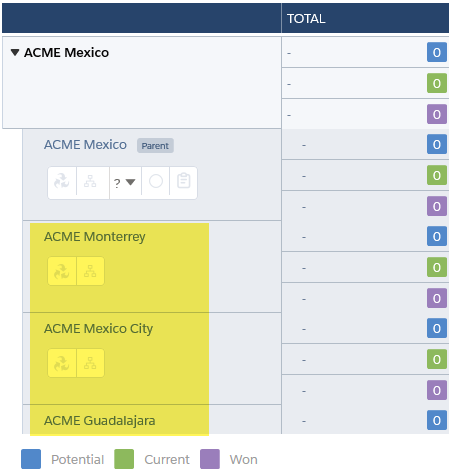449x476 pixels.
Task: Open the ACME Guadalajara account link
Action: point(100,421)
